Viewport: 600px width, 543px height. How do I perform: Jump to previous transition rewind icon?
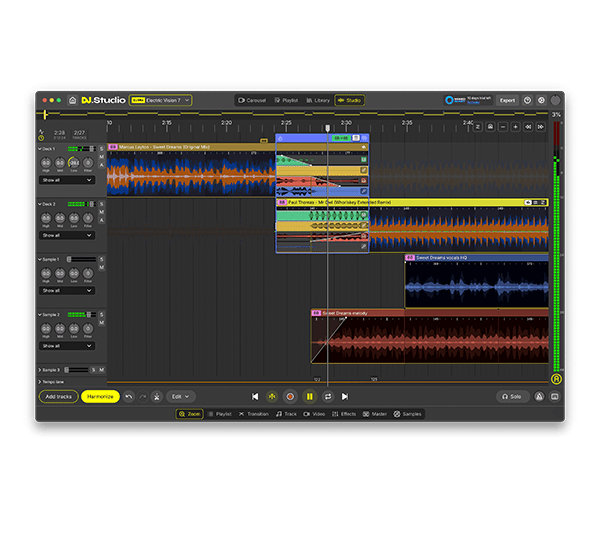click(528, 127)
